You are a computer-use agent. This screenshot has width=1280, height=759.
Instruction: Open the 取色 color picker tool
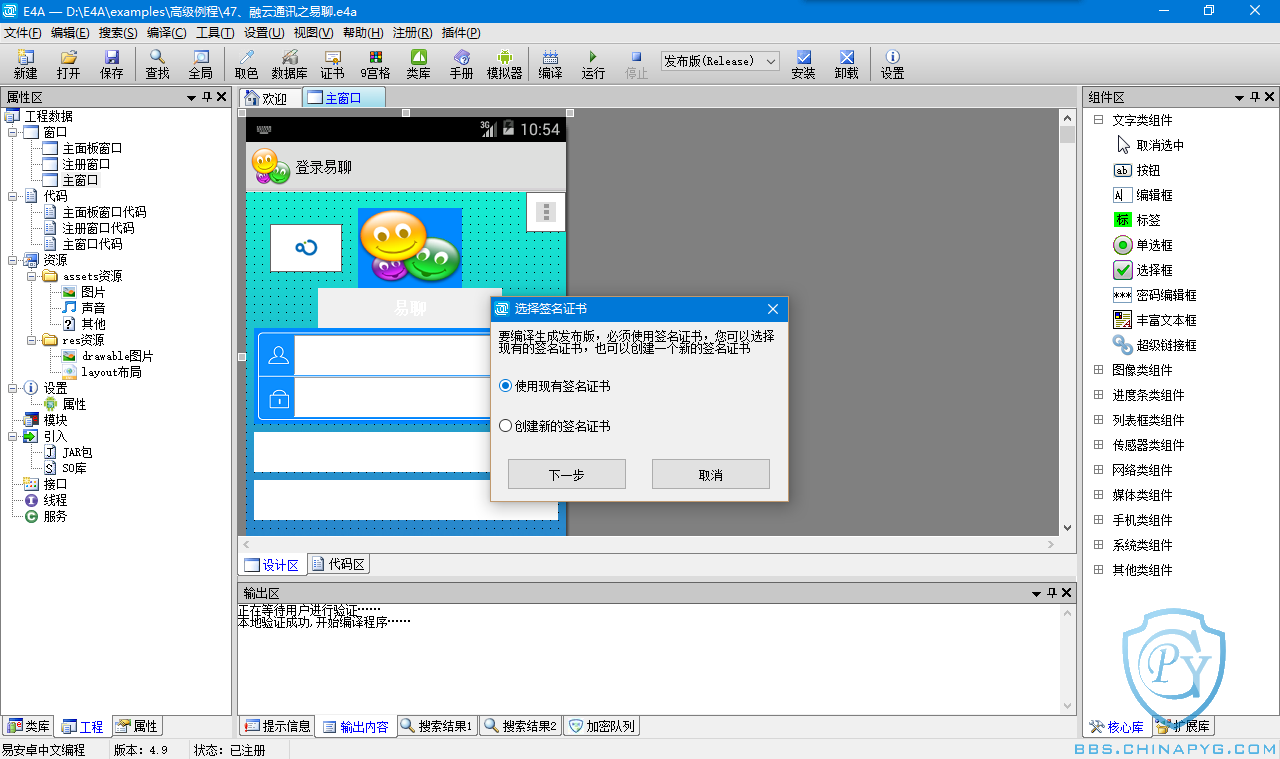click(246, 64)
